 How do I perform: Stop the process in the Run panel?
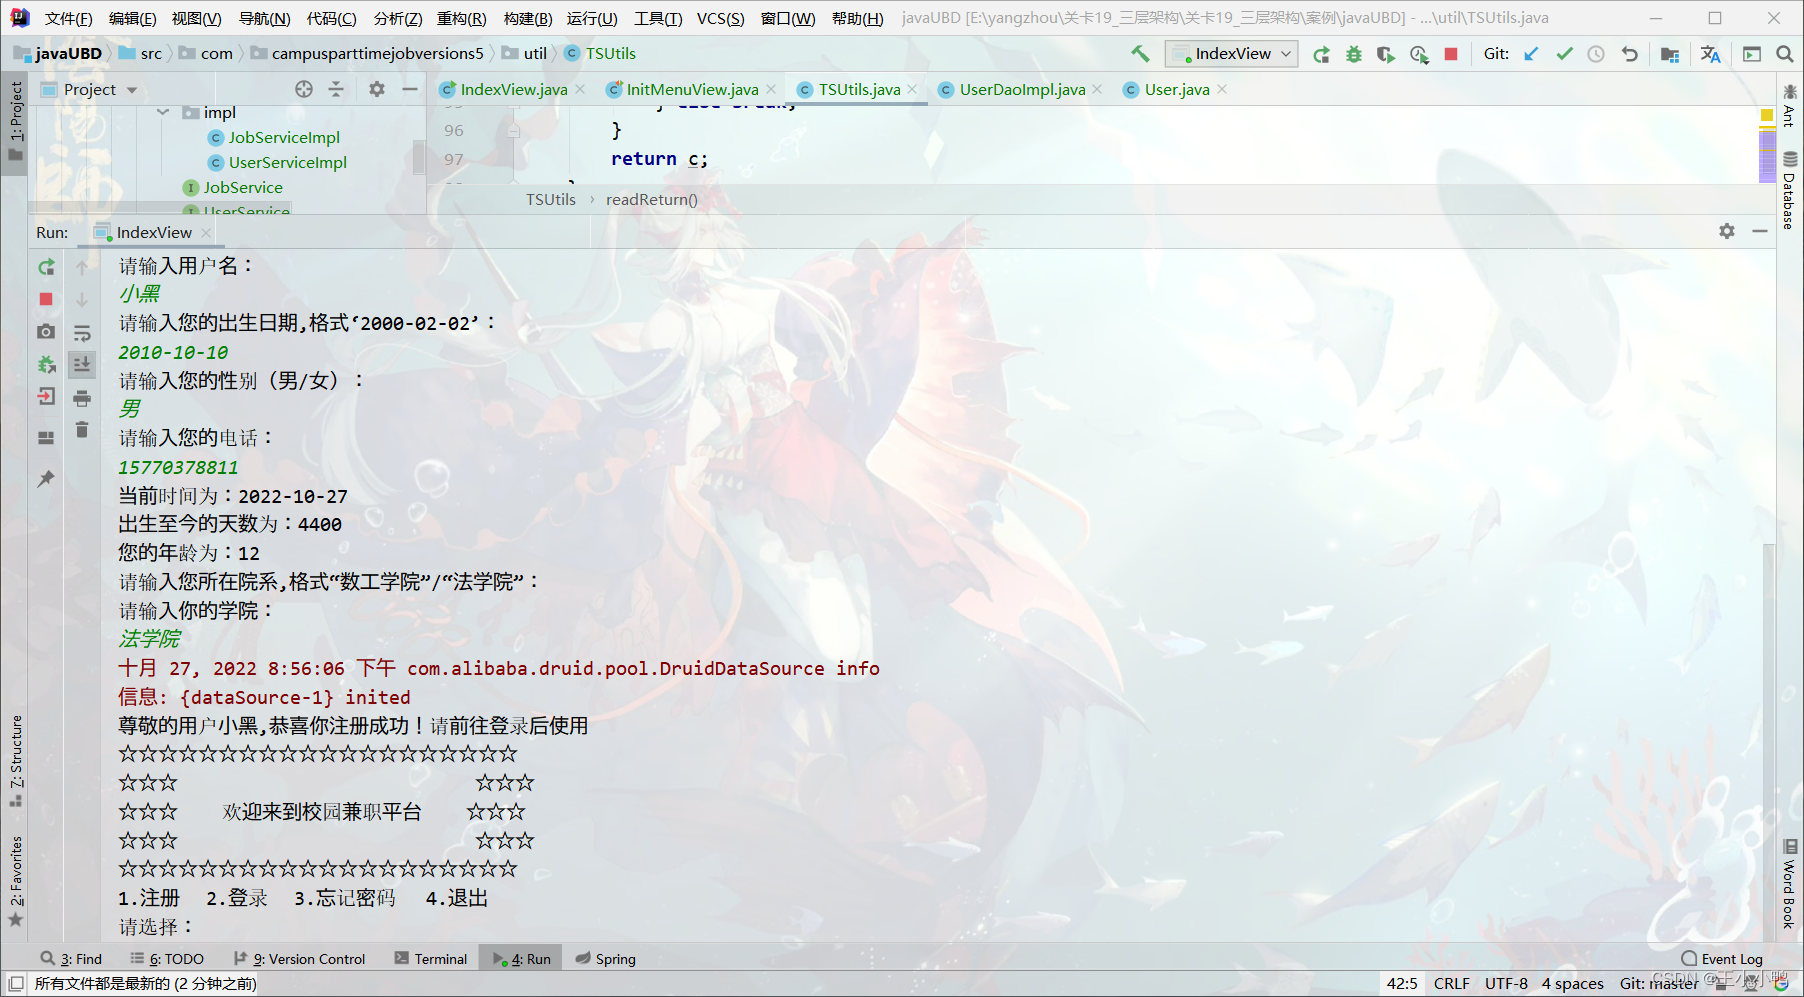pos(46,299)
